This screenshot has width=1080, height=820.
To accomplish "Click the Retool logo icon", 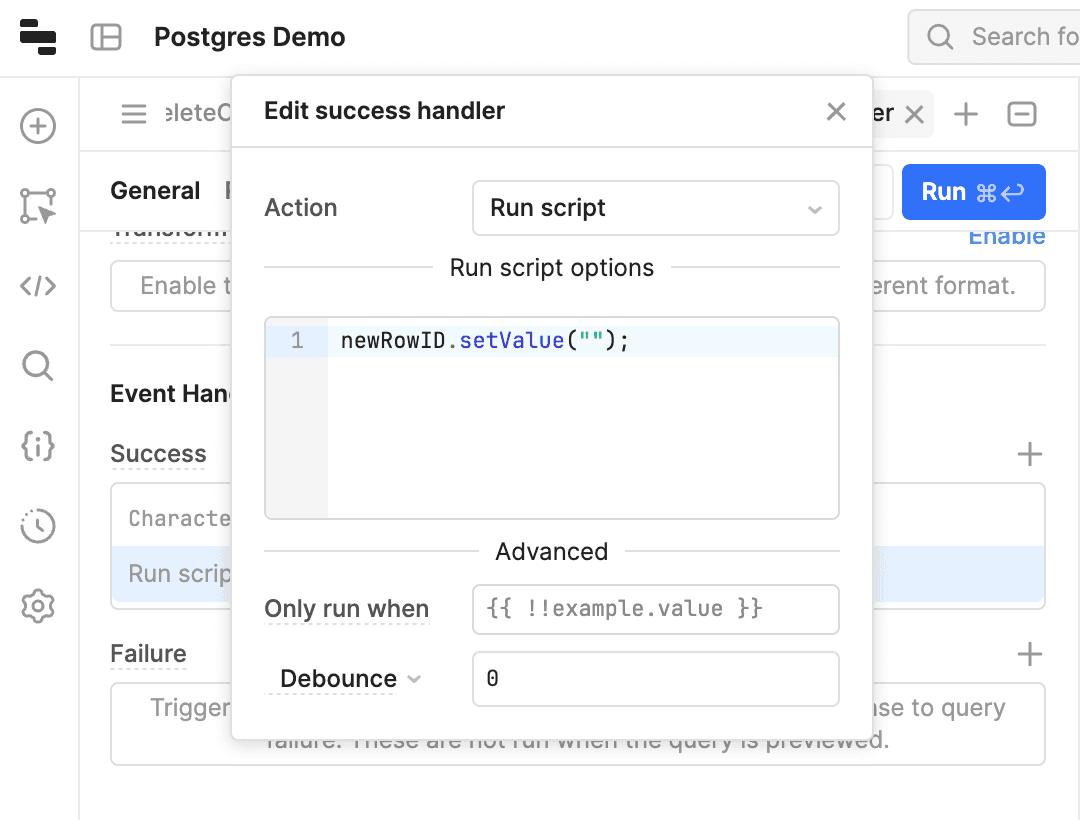I will coord(38,37).
